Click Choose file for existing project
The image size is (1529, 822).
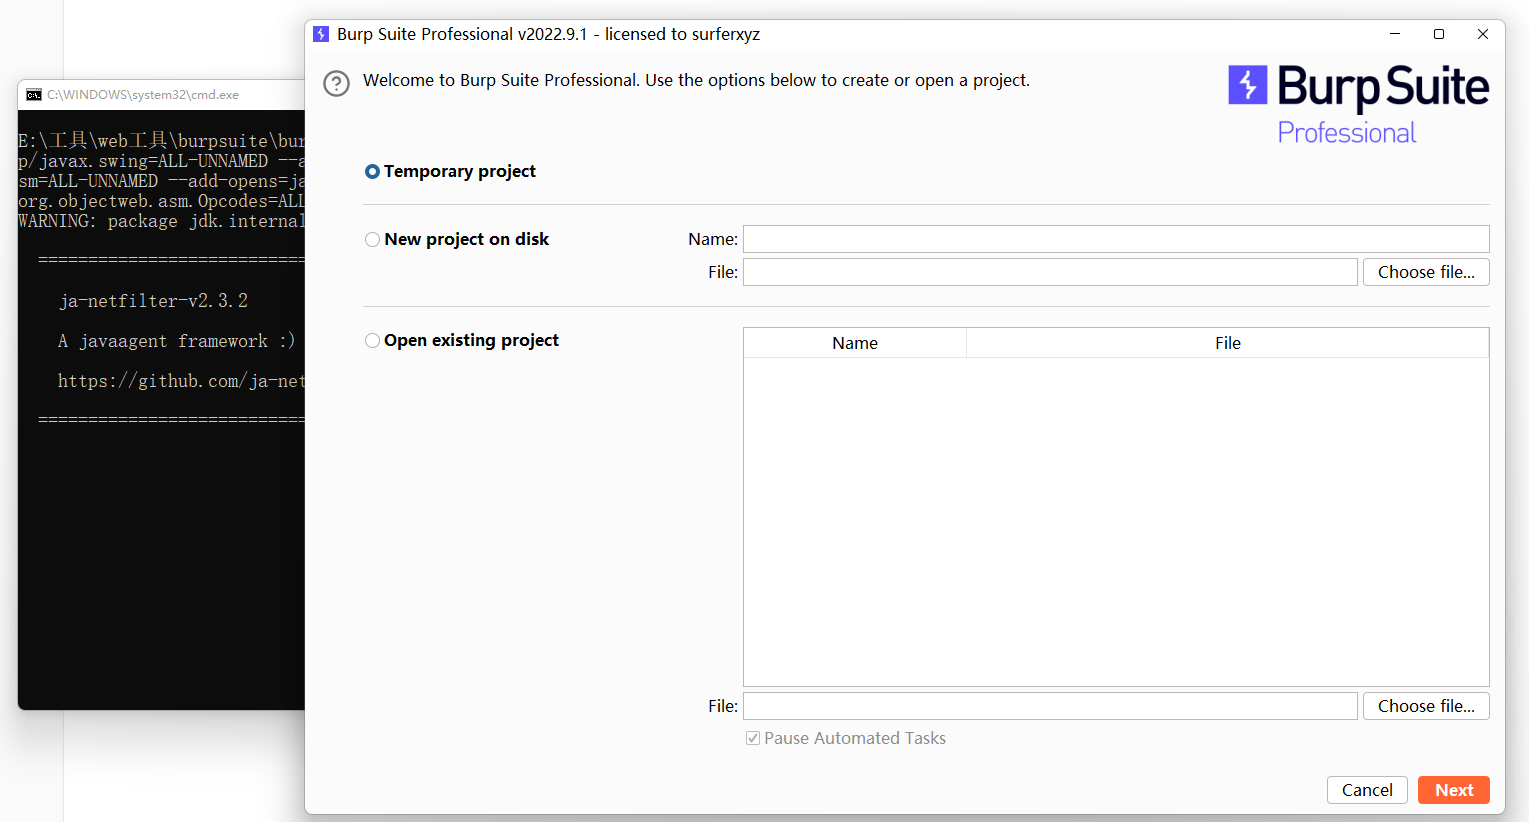coord(1426,706)
